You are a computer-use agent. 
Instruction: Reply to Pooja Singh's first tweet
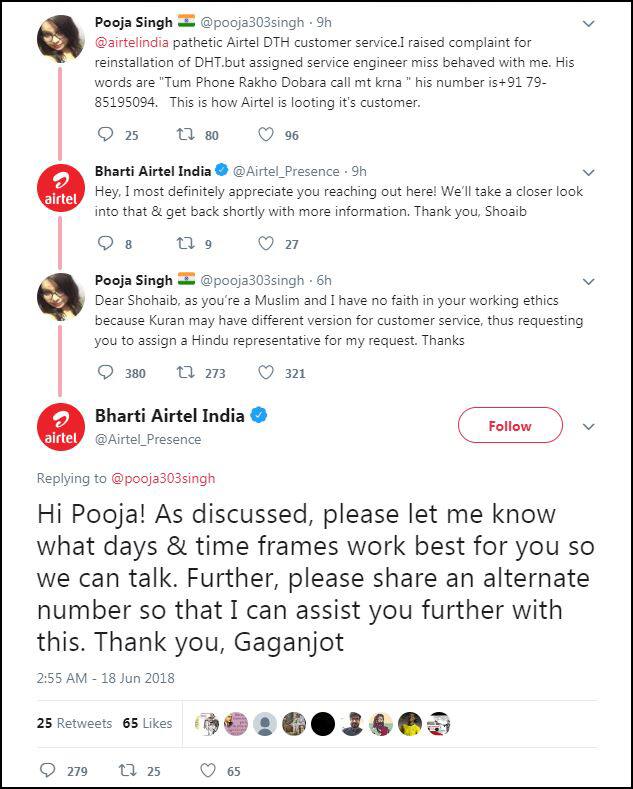(108, 135)
